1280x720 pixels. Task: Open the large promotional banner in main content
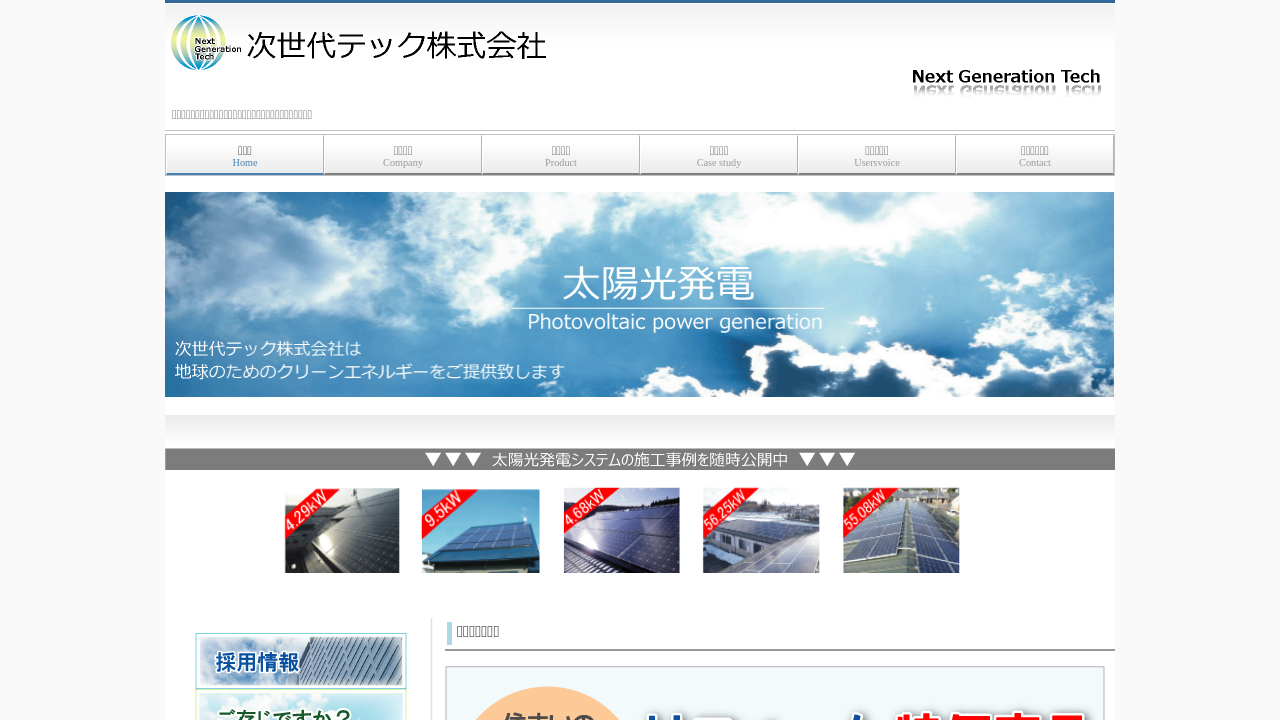[775, 694]
